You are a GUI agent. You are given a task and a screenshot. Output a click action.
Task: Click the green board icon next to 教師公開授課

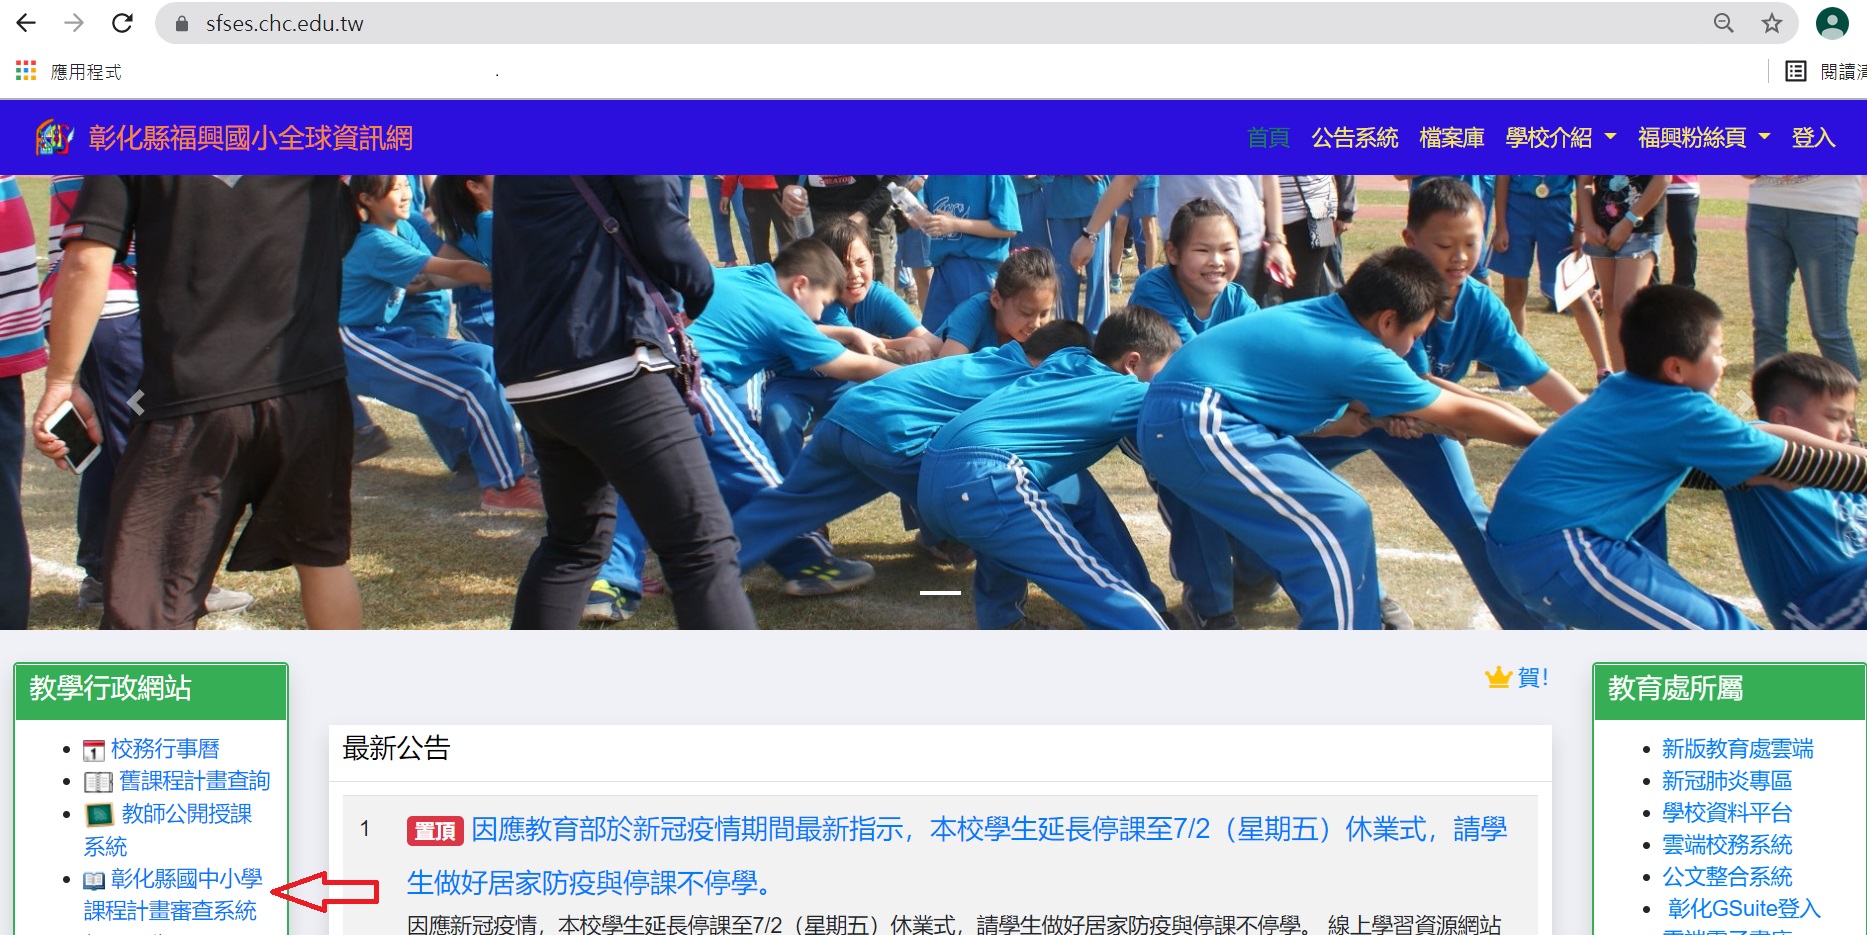(99, 814)
